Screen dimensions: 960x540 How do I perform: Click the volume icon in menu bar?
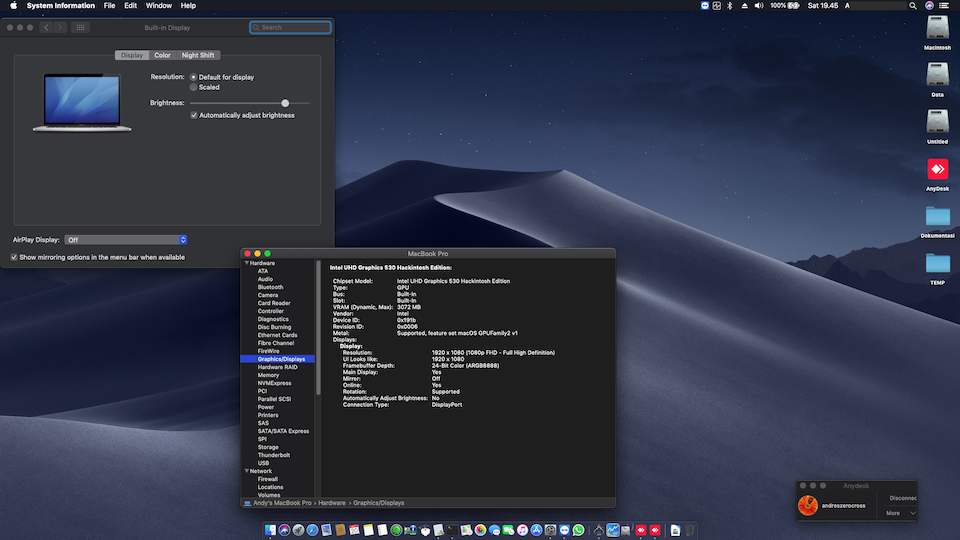757,6
